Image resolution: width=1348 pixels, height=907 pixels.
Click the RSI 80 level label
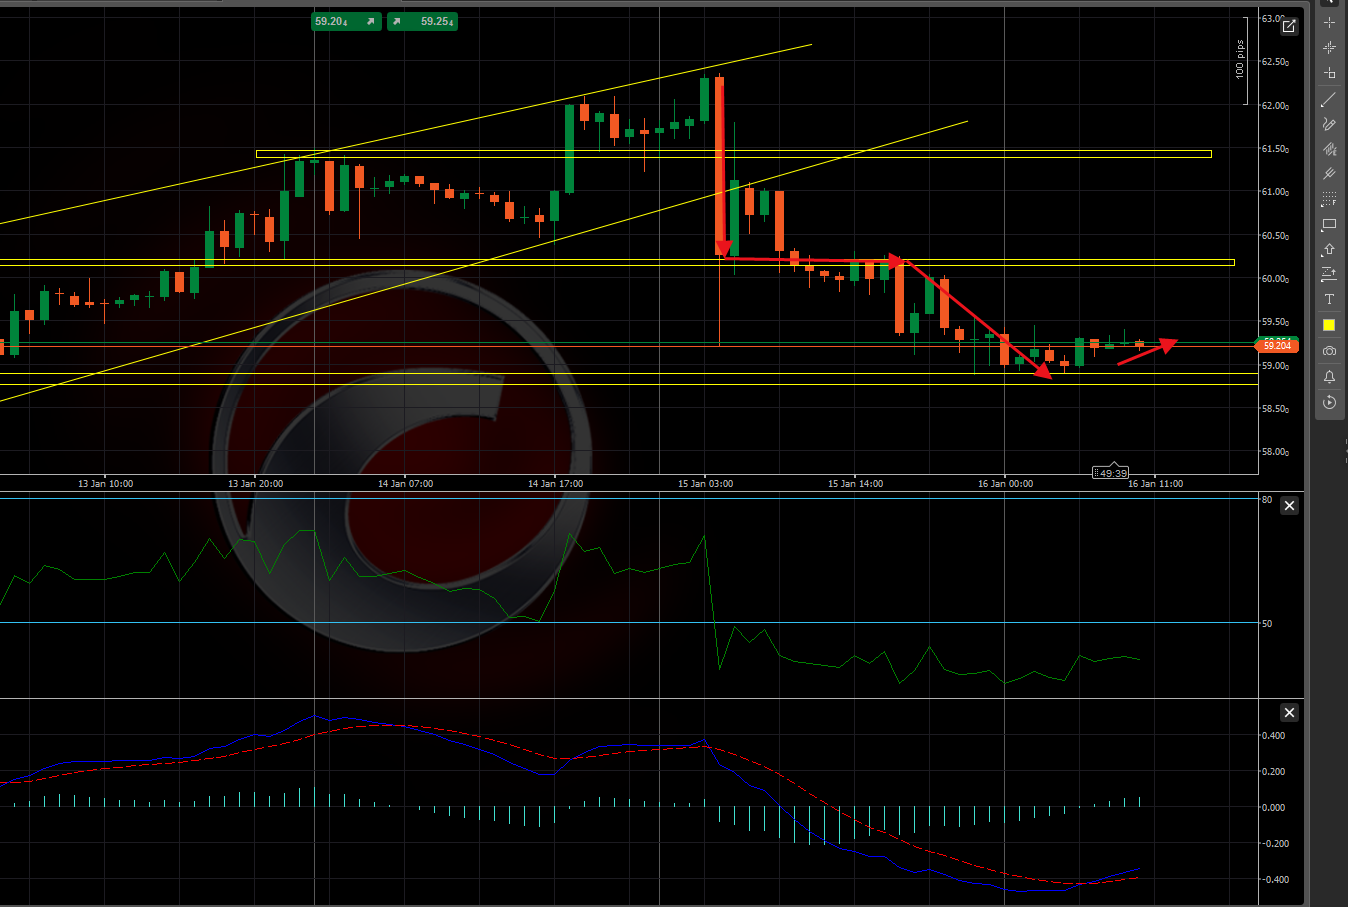(x=1267, y=499)
